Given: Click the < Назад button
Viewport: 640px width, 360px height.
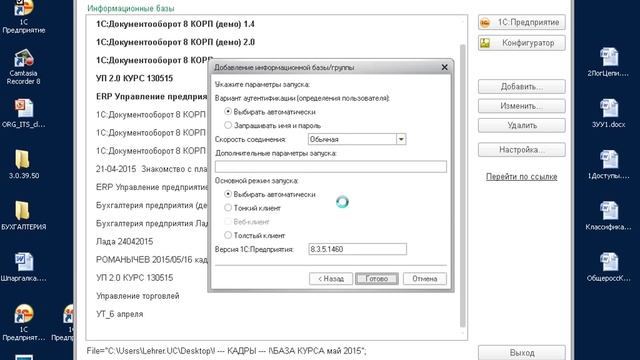Looking at the screenshot, I should 331,279.
